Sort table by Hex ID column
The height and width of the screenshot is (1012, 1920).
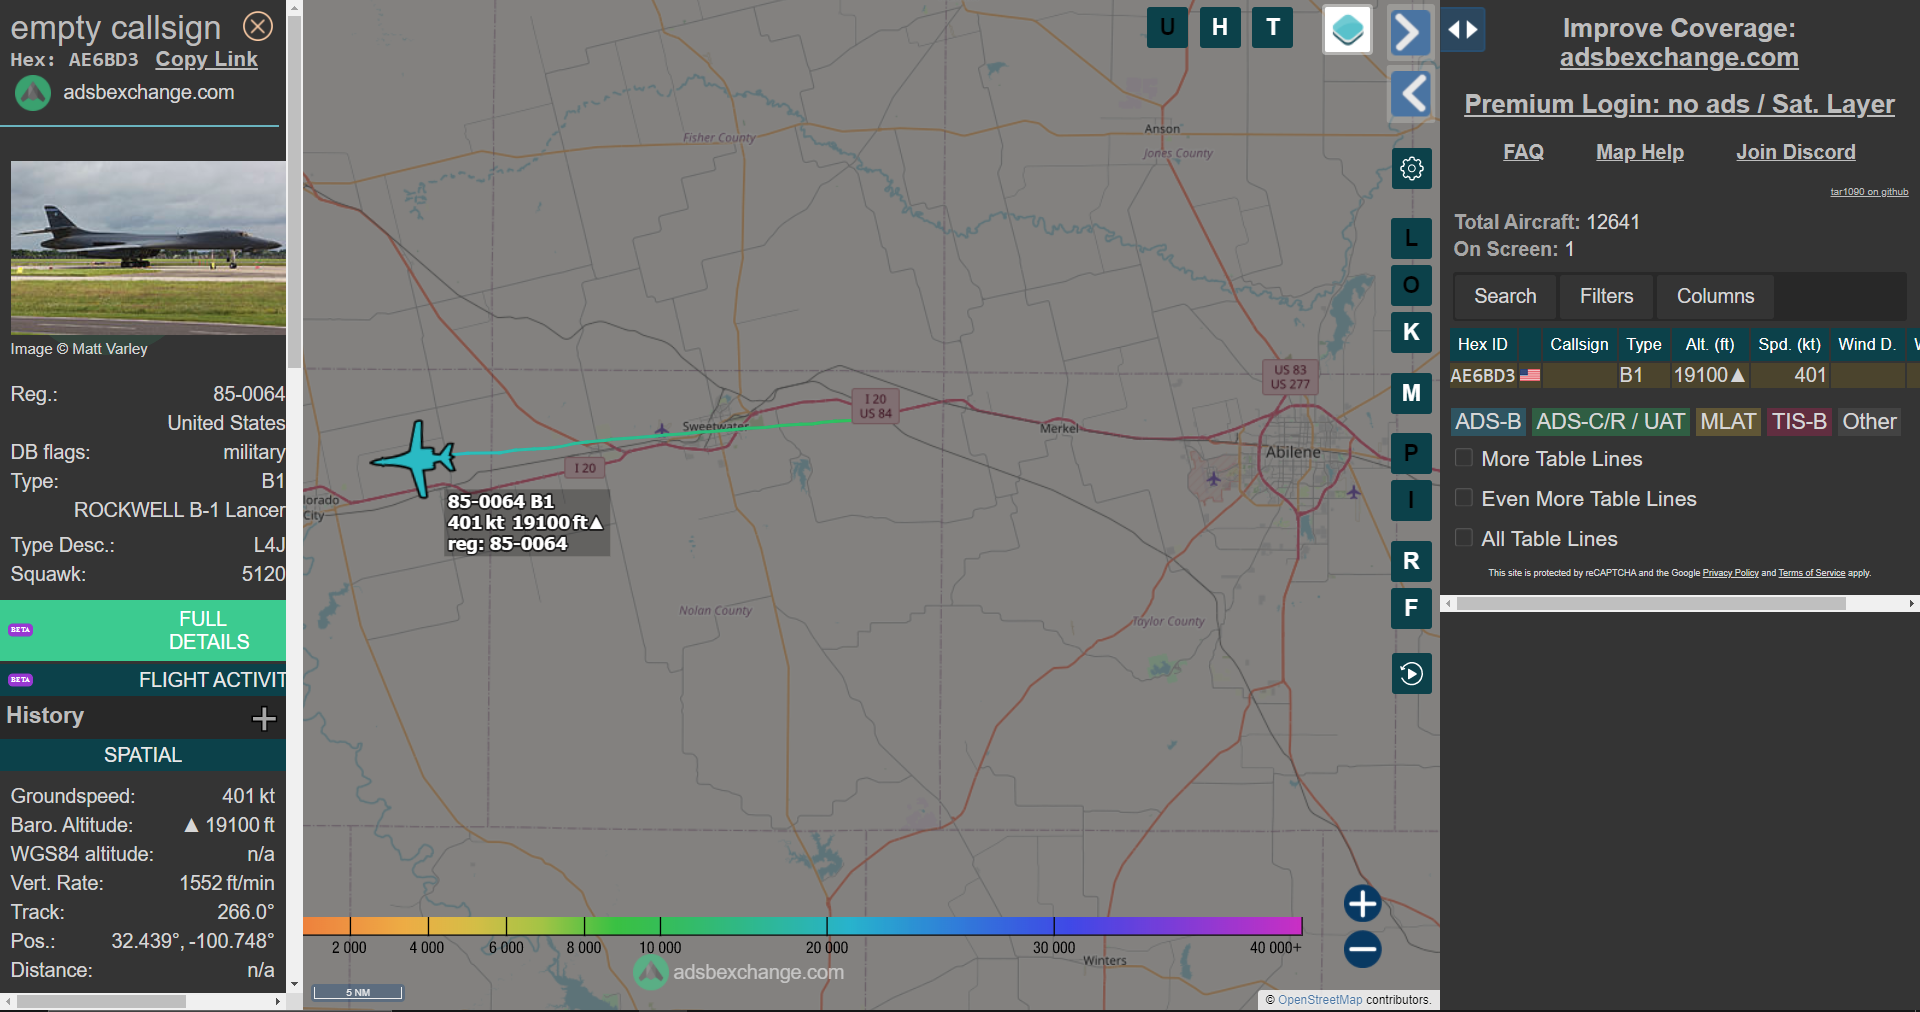1483,344
